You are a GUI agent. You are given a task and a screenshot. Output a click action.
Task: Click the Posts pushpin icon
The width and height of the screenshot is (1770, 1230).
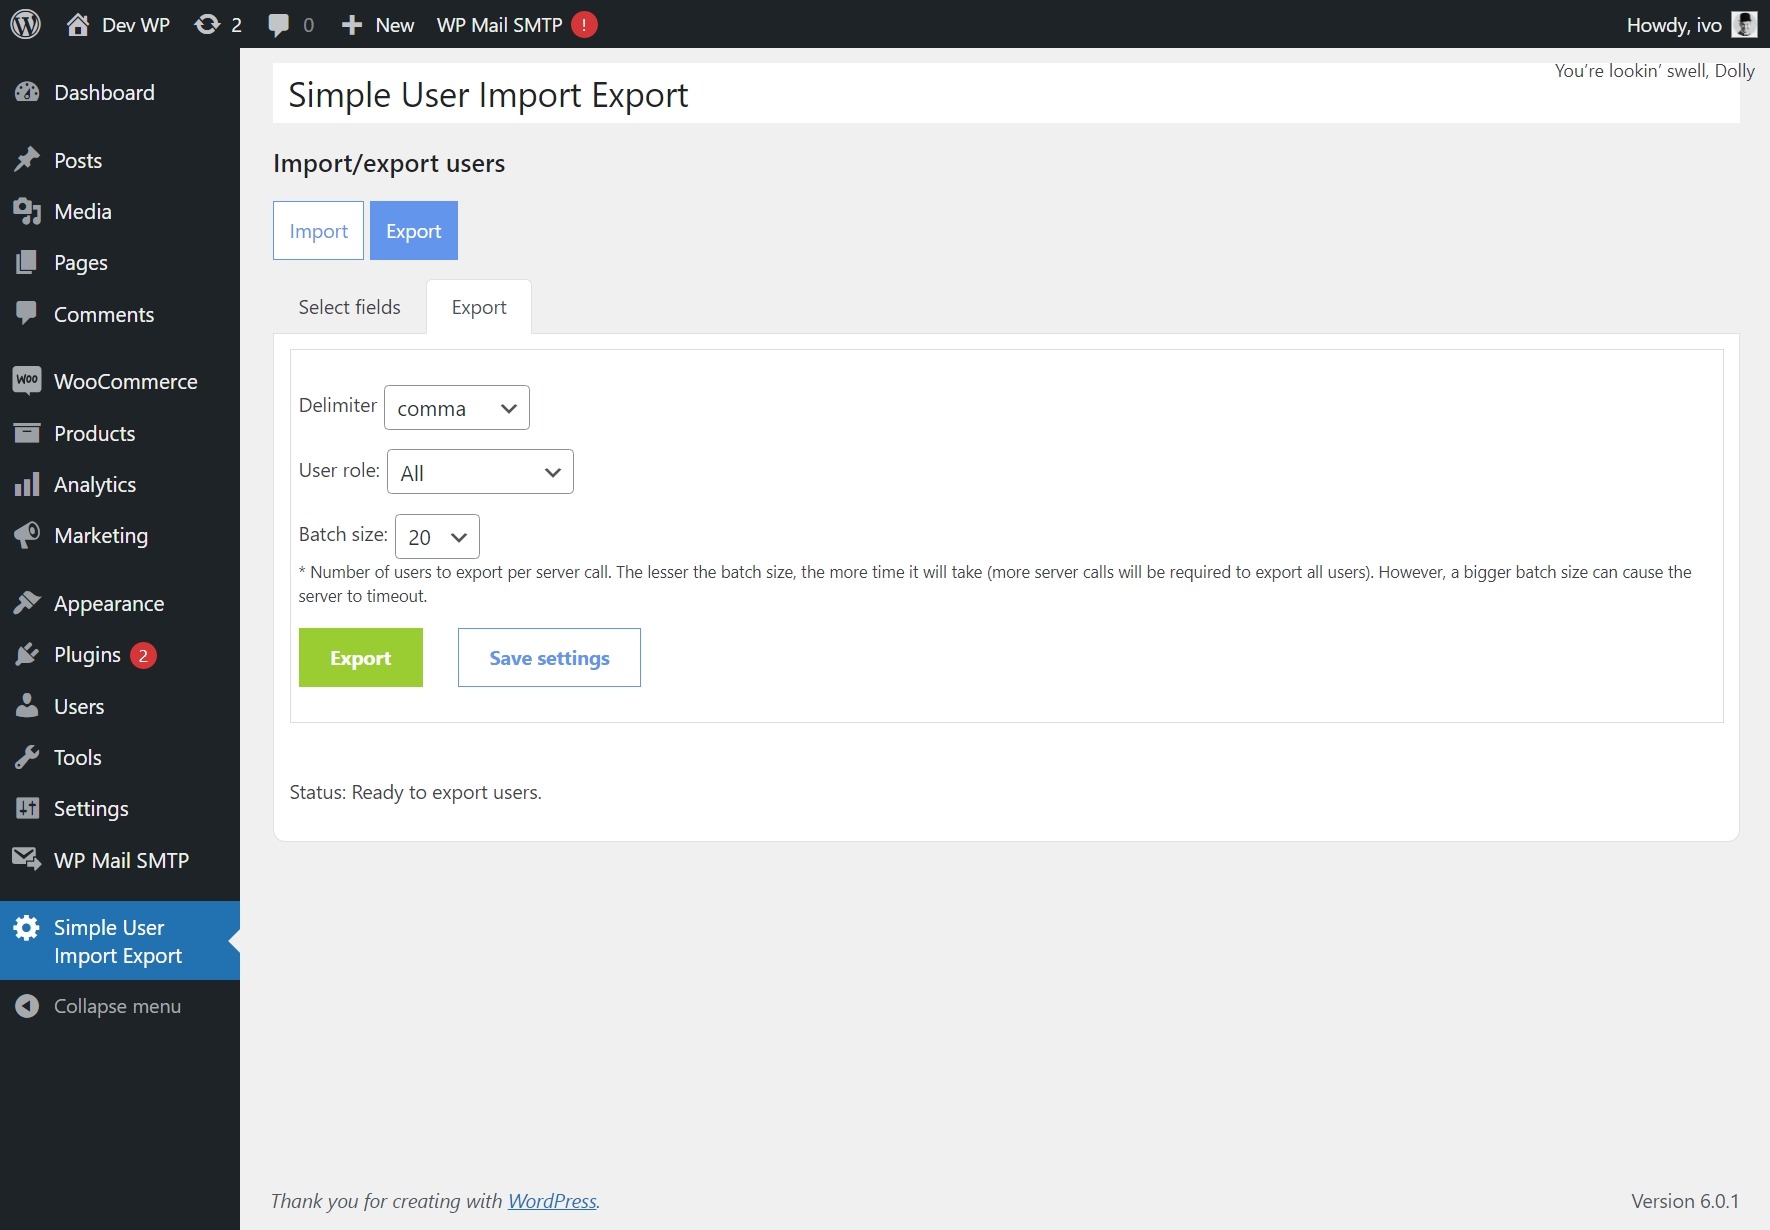coord(27,160)
